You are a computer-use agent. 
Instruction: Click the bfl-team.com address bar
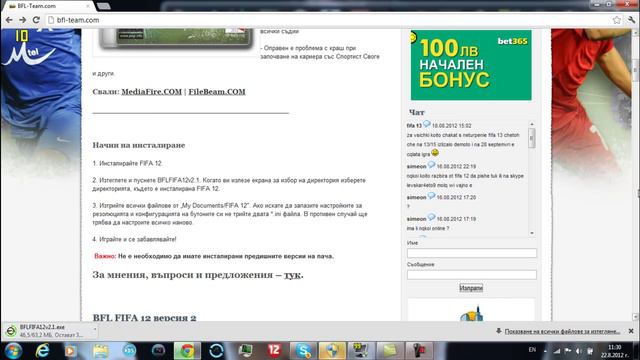pos(327,20)
